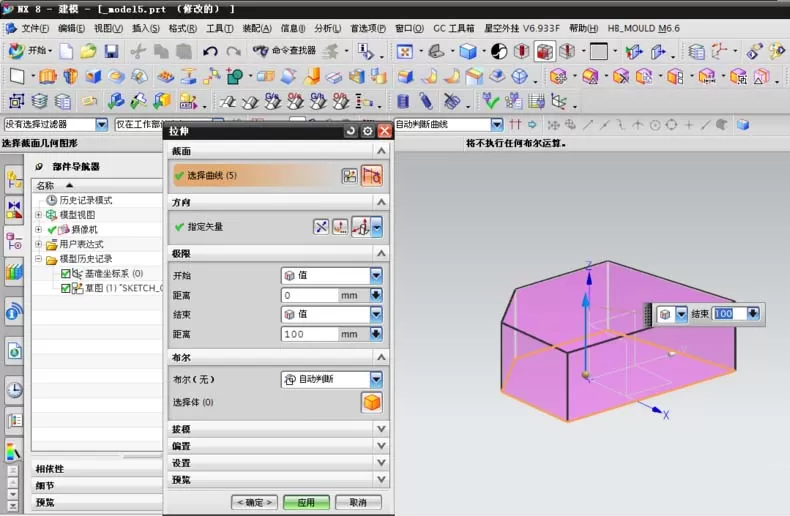Click the 取消 button
Viewport: 790px width, 516px height.
pyautogui.click(x=358, y=502)
